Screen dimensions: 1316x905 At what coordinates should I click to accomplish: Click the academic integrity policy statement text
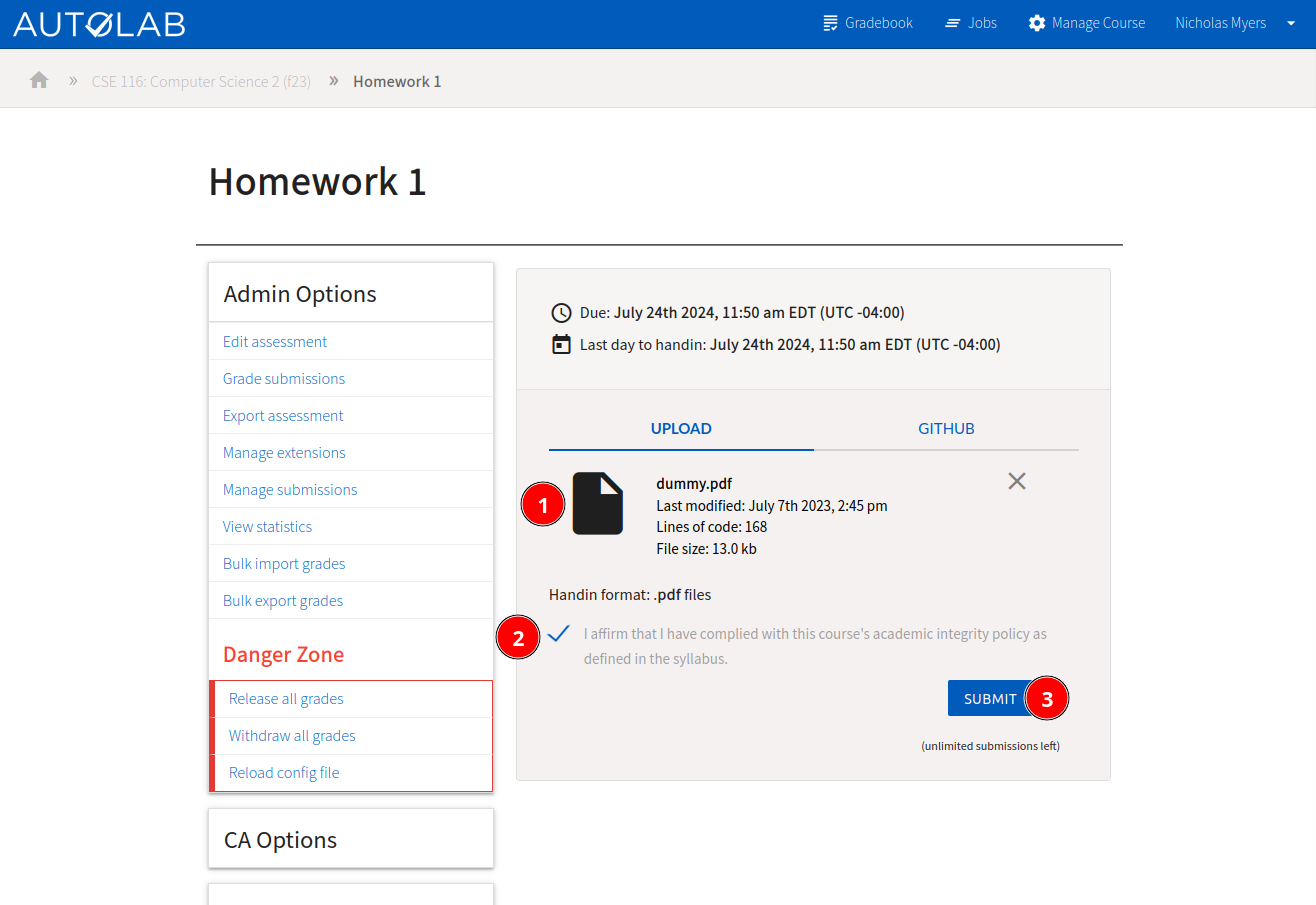815,646
